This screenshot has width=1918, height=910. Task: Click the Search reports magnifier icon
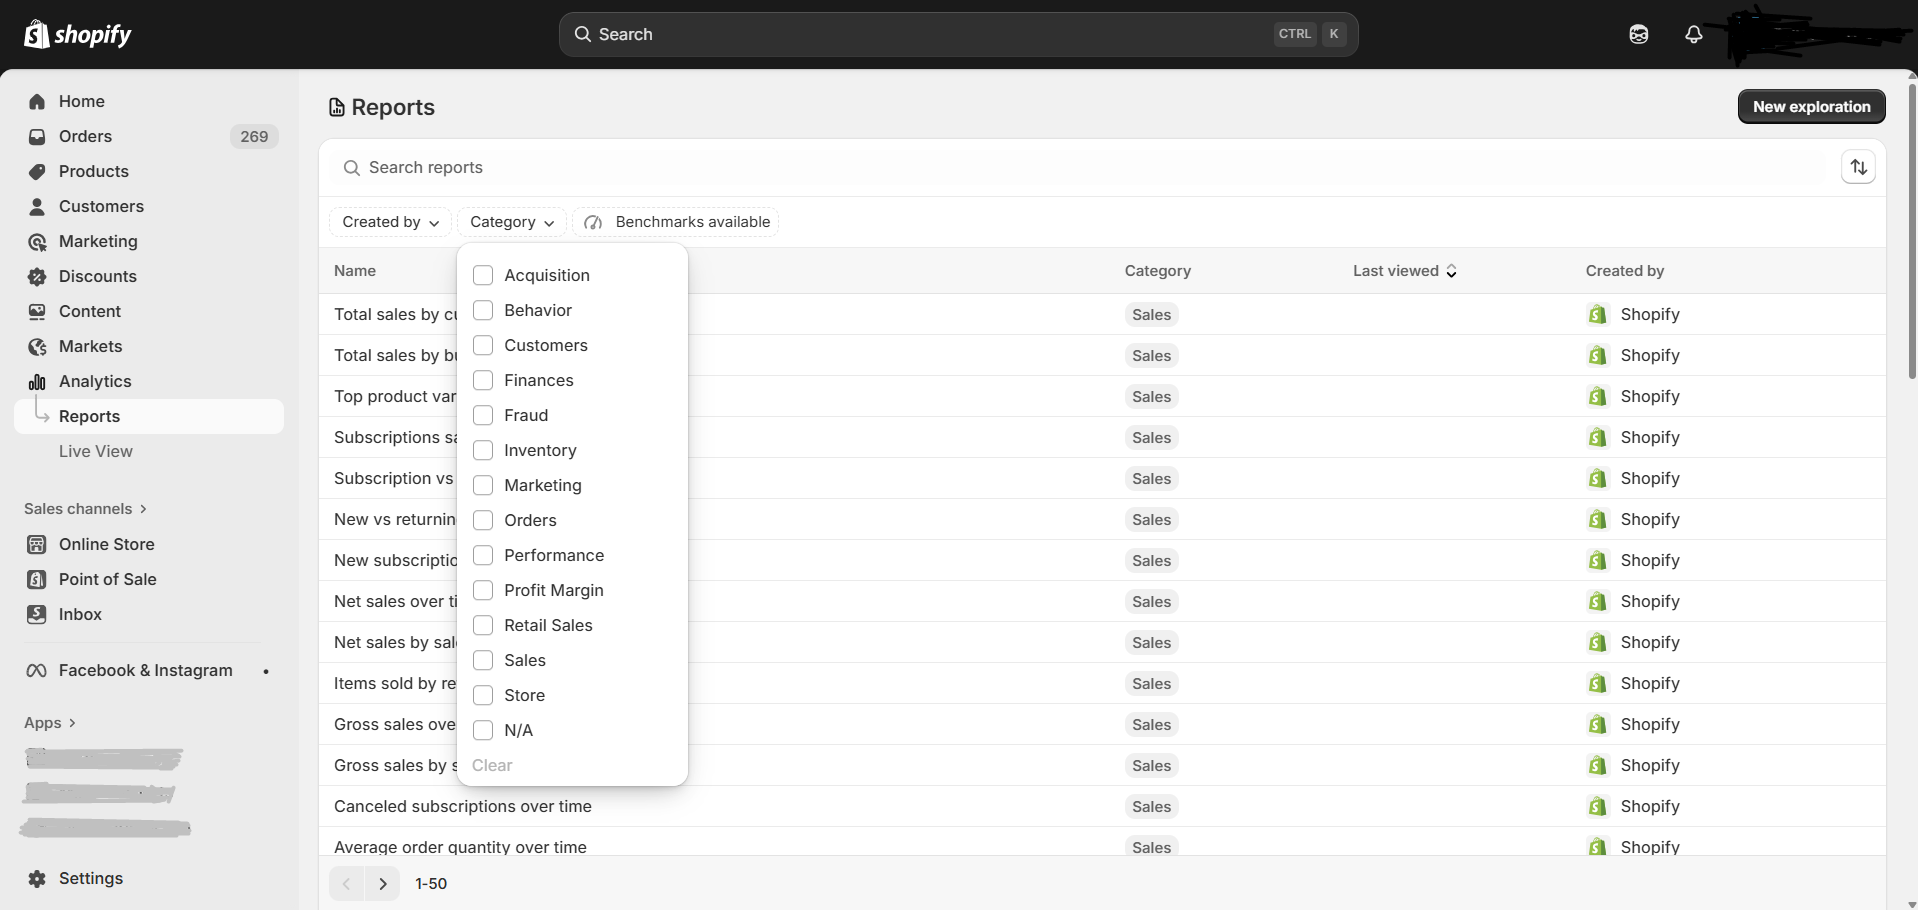pos(351,168)
